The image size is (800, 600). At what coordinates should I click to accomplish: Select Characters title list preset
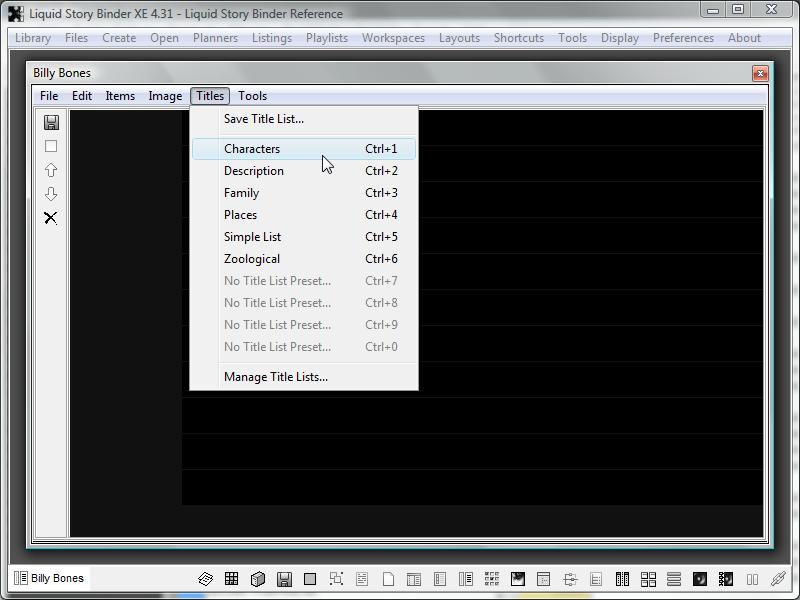pos(252,149)
